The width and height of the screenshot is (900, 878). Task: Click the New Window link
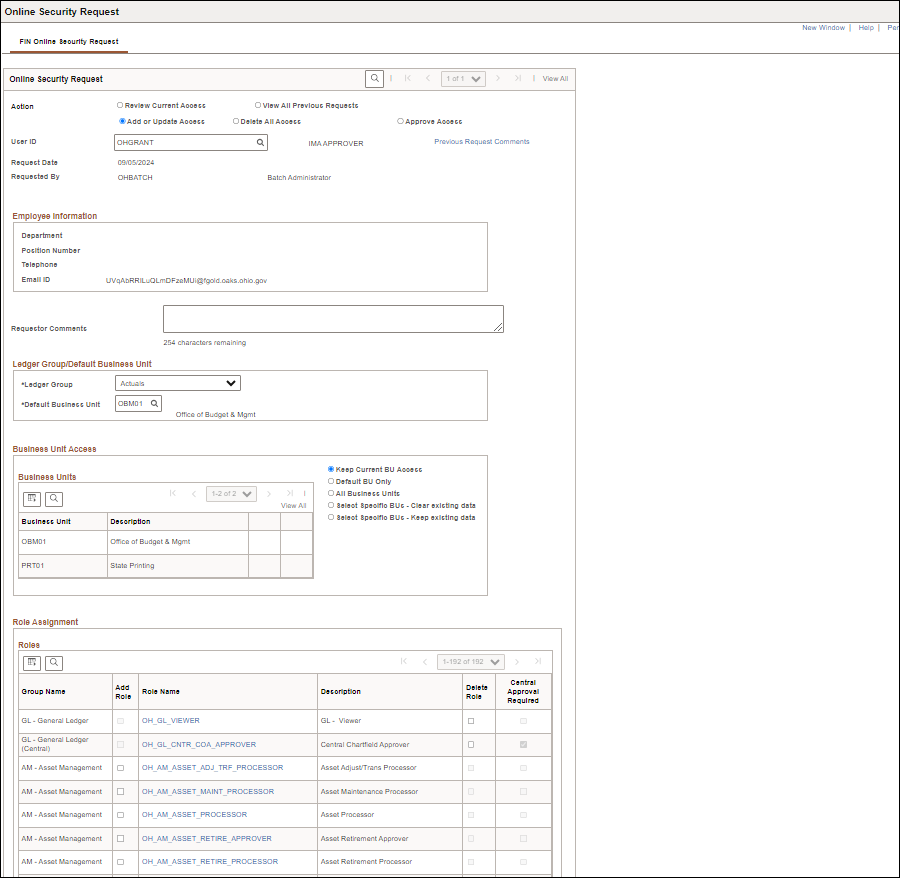pos(823,28)
